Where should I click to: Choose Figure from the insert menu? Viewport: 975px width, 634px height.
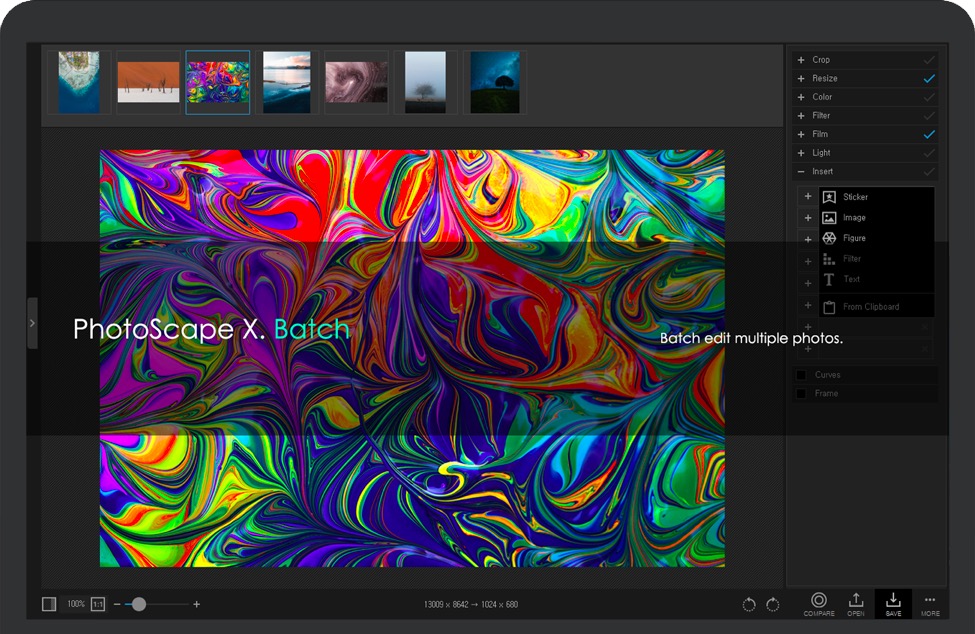(853, 238)
